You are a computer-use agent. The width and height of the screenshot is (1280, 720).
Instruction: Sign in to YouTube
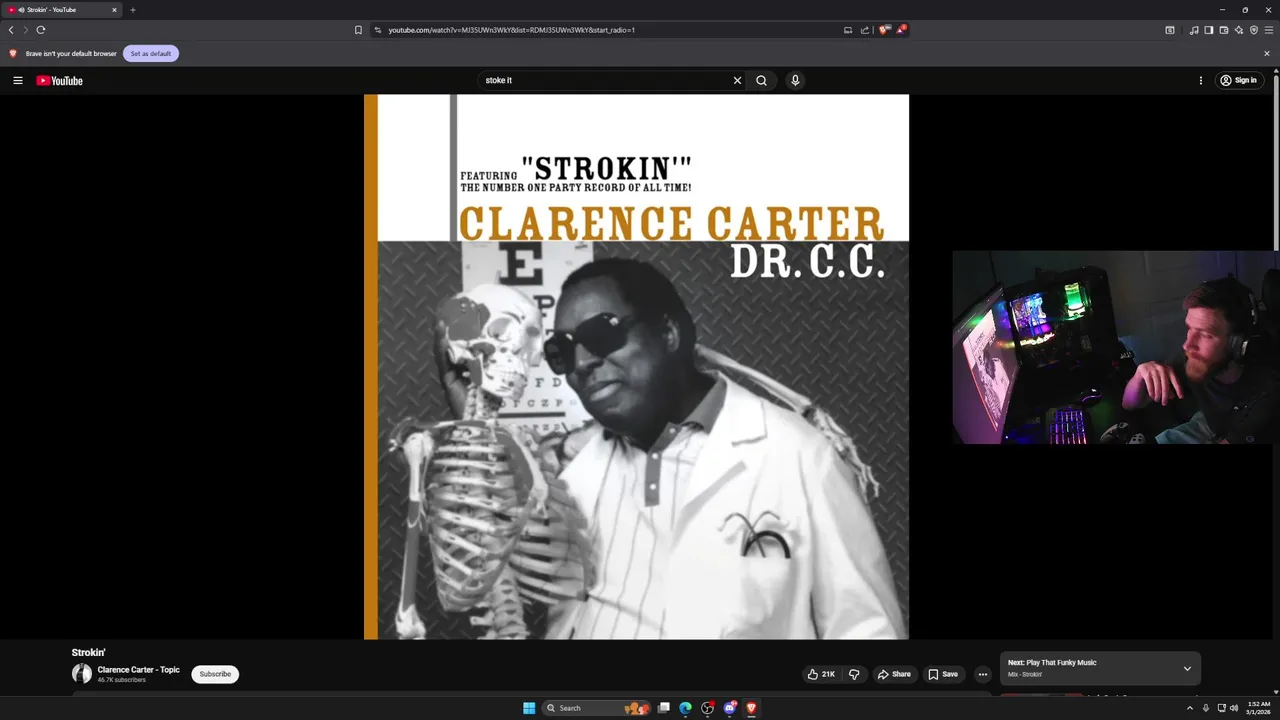[1238, 80]
